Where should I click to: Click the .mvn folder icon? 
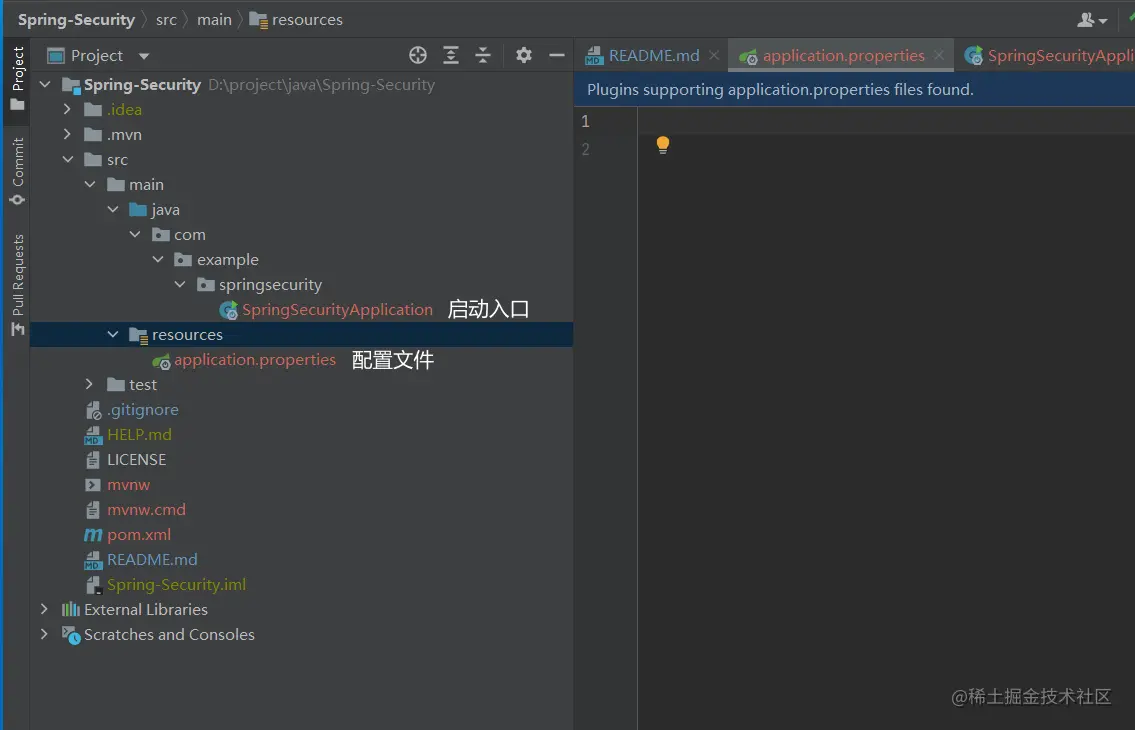pos(93,135)
